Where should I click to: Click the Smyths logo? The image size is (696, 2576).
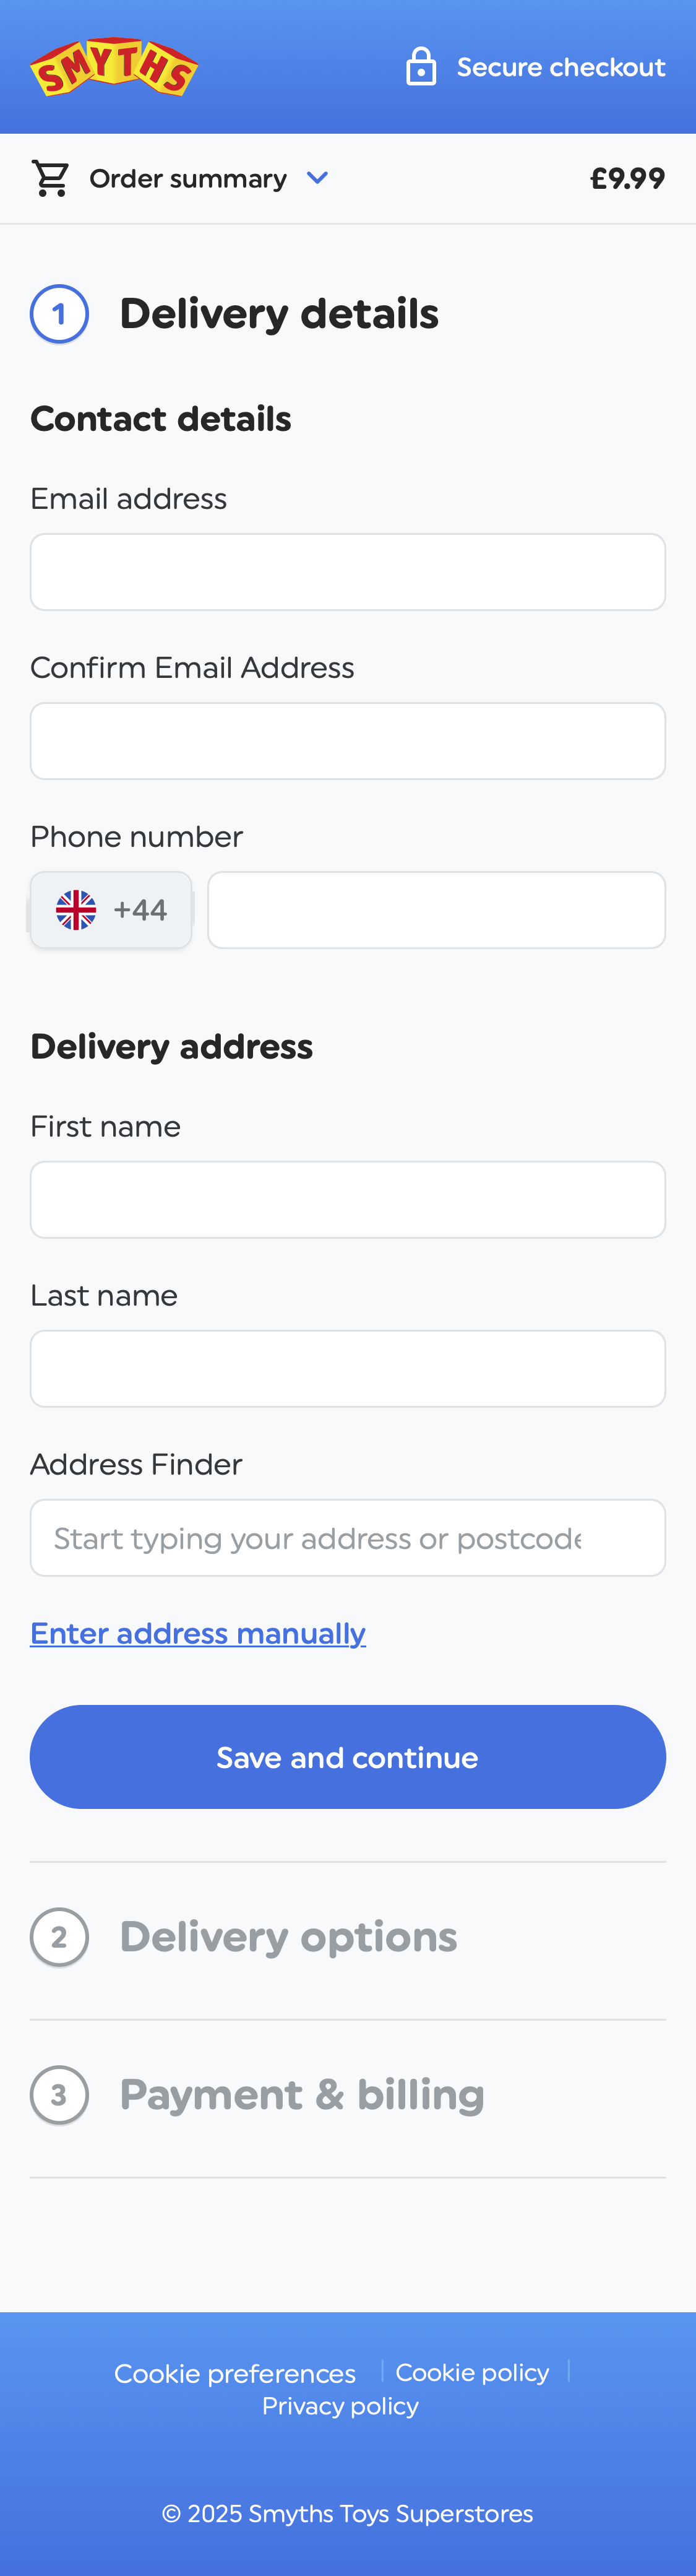(x=114, y=68)
